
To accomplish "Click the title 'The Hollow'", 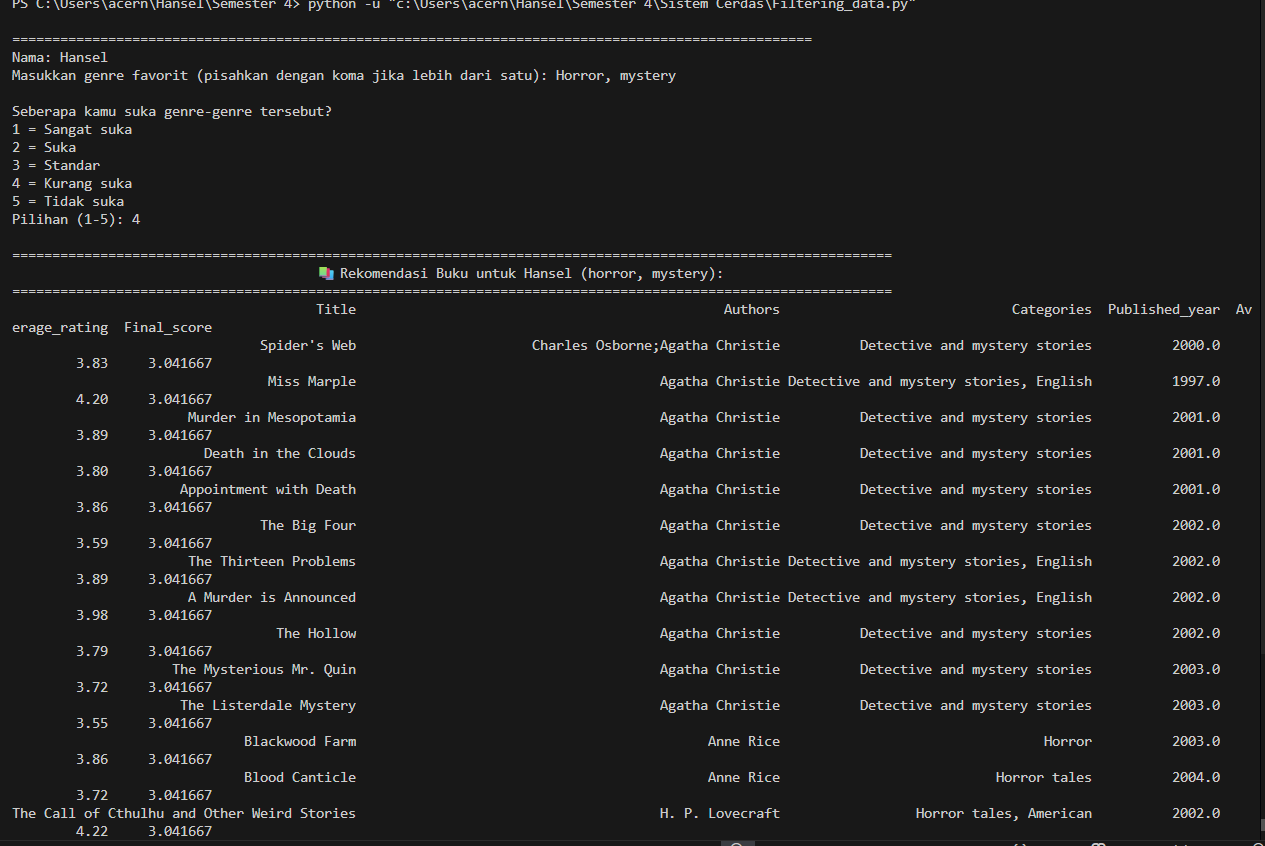I will click(316, 633).
